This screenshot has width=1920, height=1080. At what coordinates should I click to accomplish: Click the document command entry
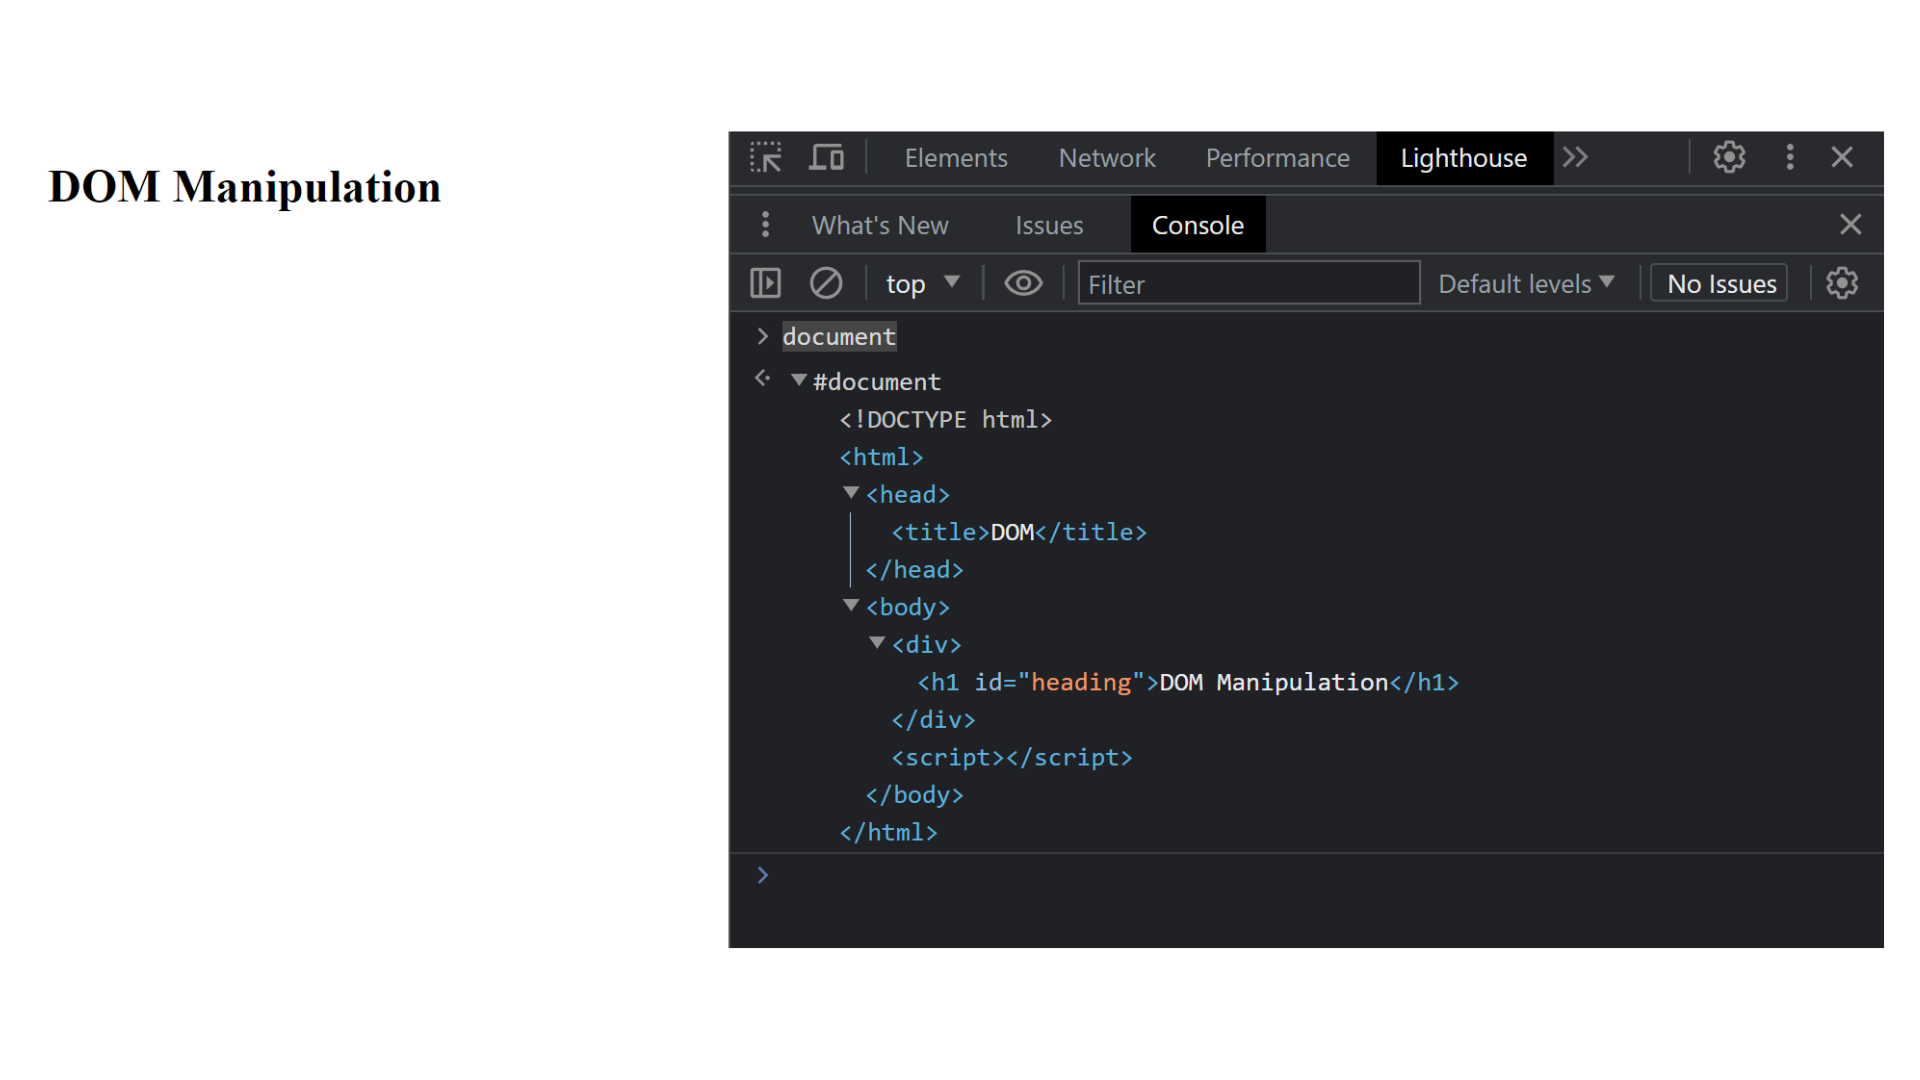(x=839, y=337)
